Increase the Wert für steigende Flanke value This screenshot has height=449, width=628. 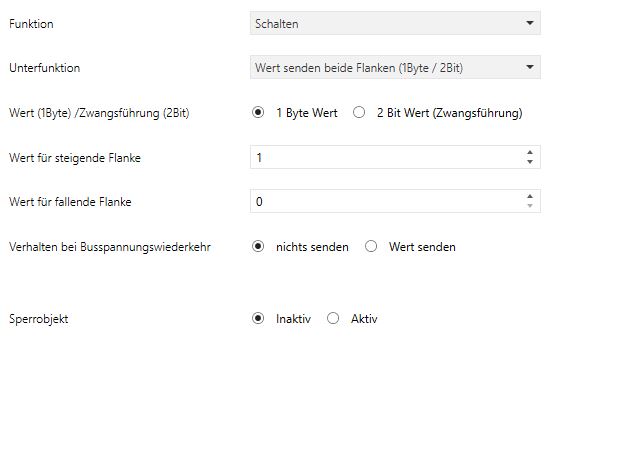530,153
